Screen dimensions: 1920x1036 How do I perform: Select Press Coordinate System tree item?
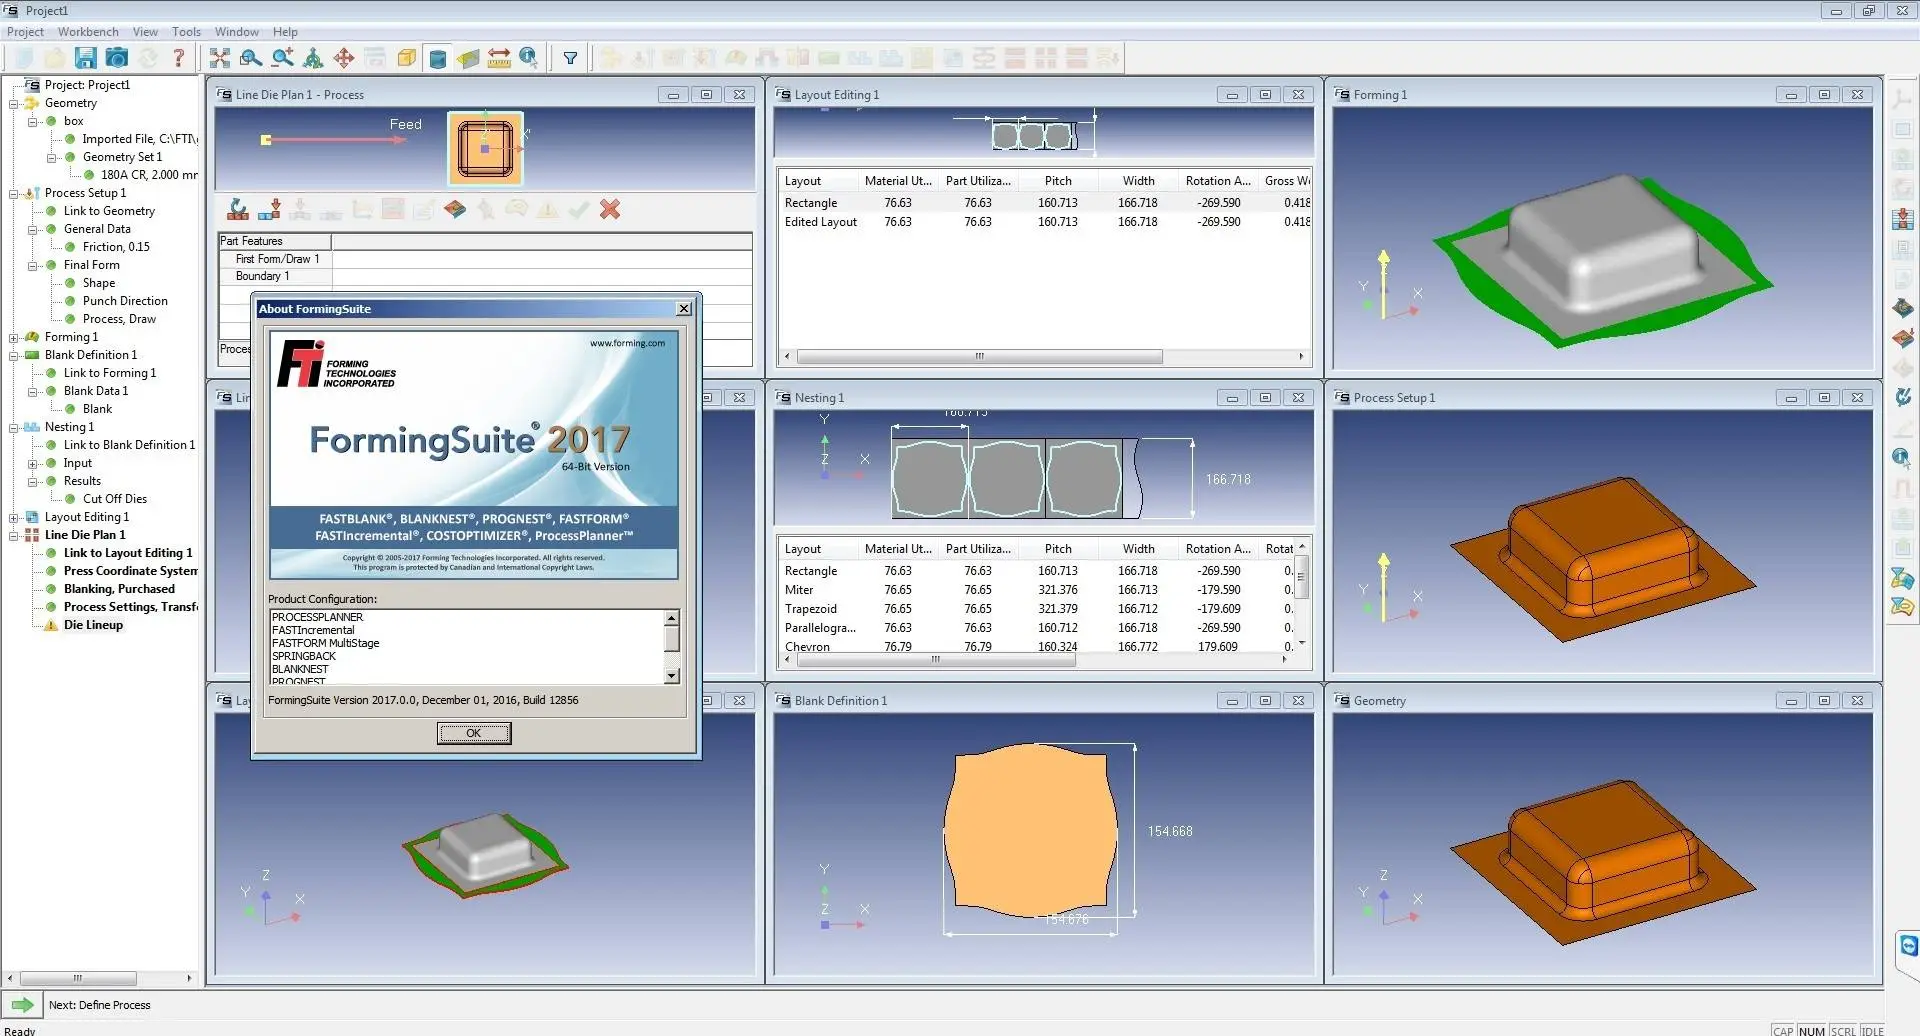[130, 571]
